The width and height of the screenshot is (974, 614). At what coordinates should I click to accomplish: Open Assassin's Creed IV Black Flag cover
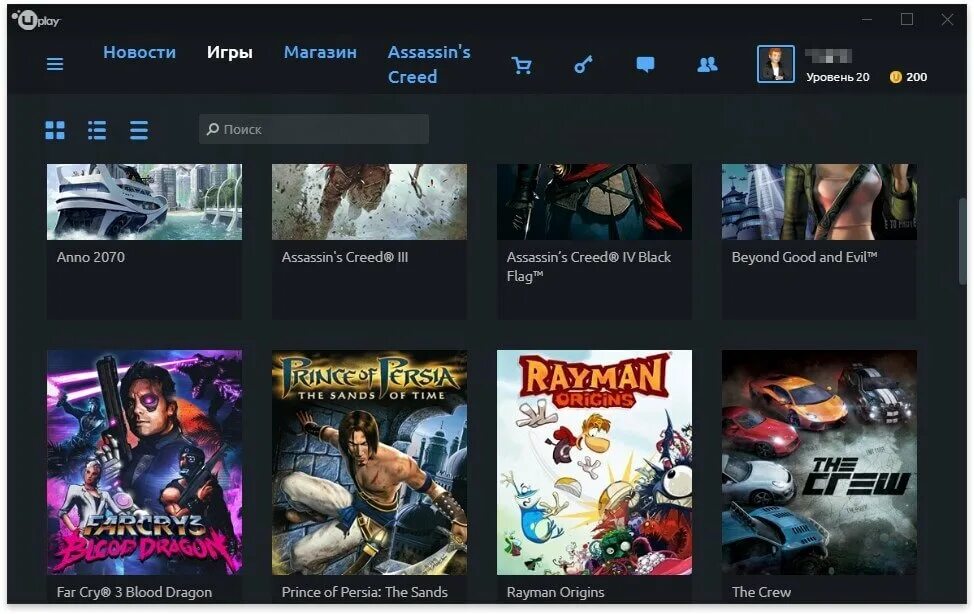[594, 201]
